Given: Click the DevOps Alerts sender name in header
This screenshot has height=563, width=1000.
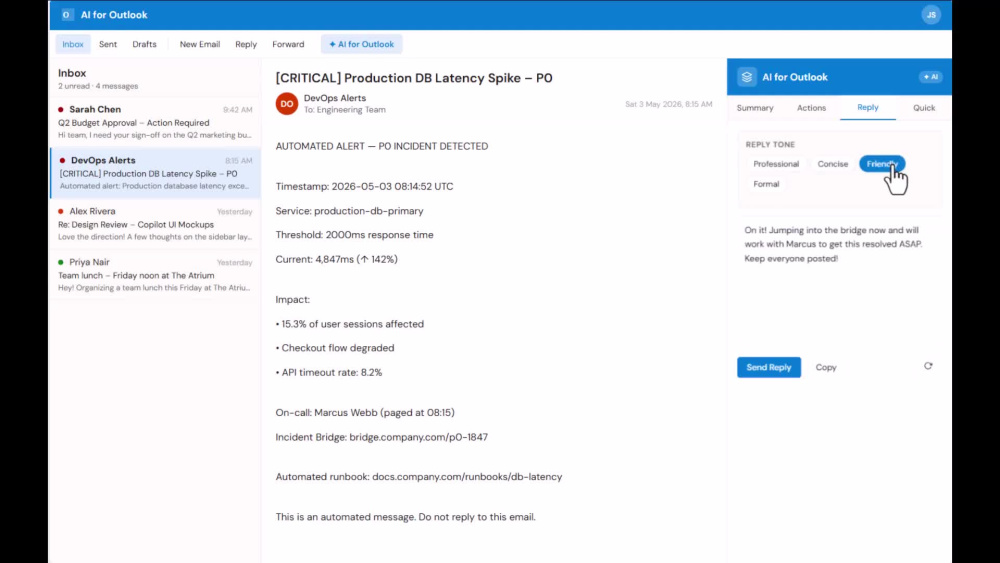Looking at the screenshot, I should 335,98.
